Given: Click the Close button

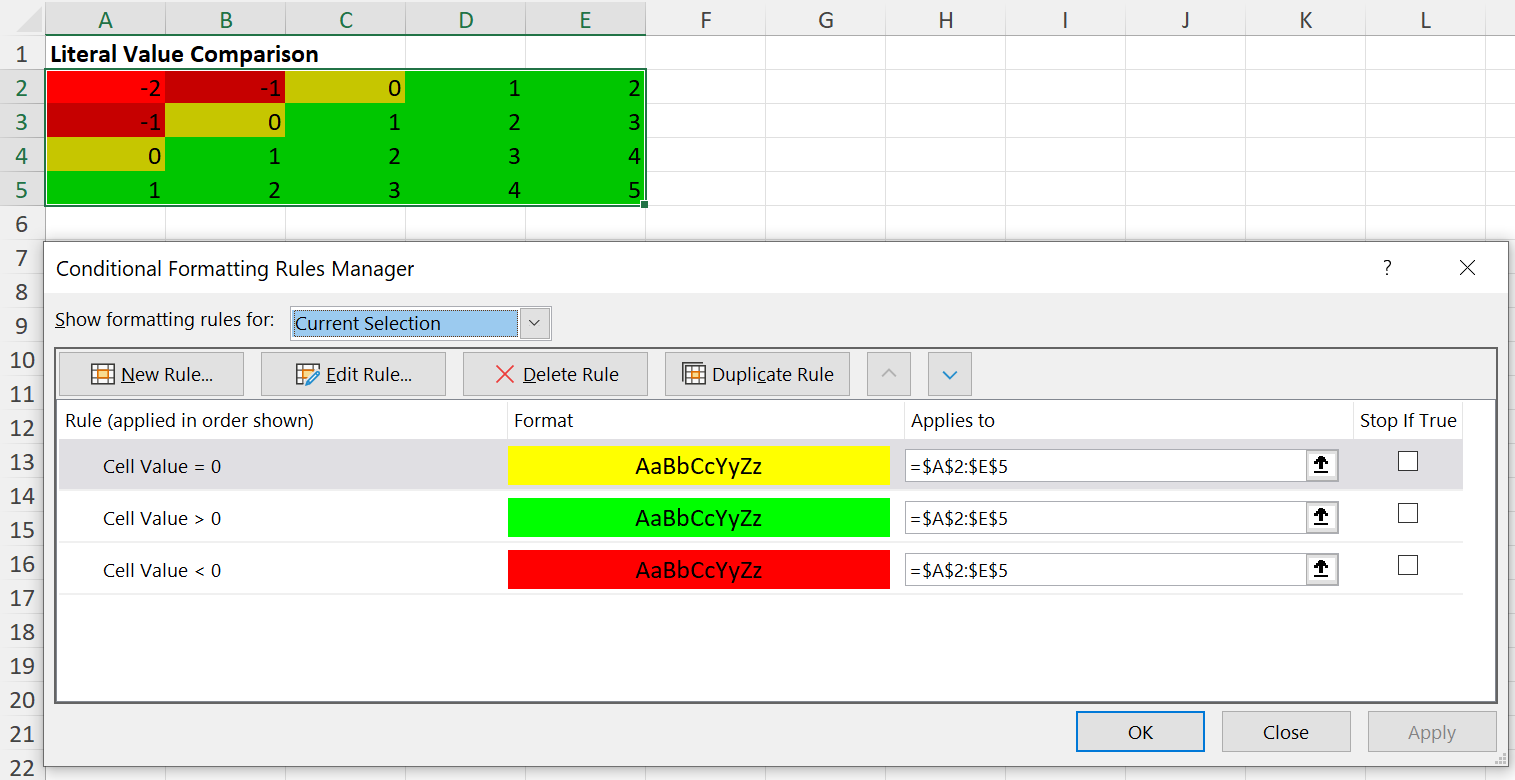Looking at the screenshot, I should (x=1286, y=731).
